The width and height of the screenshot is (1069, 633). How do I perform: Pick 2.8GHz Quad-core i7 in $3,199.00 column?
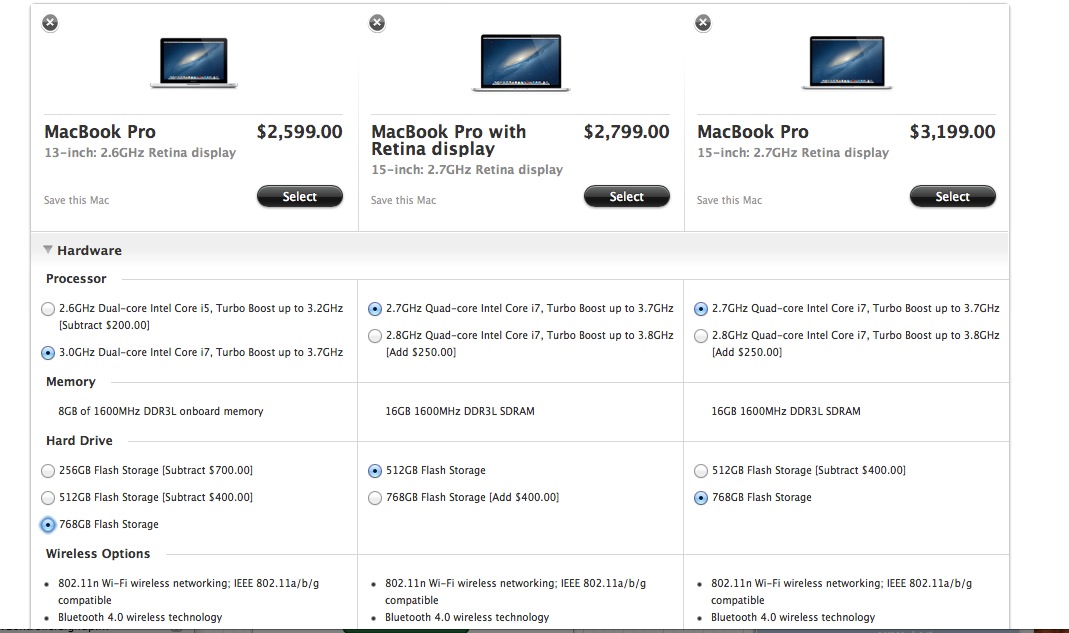701,336
